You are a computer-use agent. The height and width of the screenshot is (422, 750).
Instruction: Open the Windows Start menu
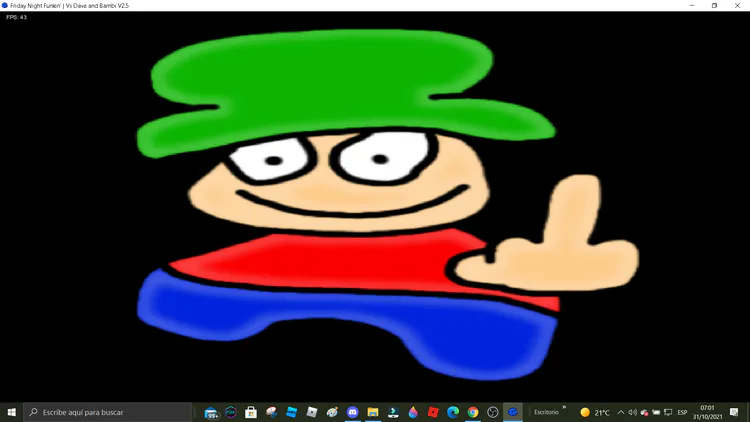point(11,412)
